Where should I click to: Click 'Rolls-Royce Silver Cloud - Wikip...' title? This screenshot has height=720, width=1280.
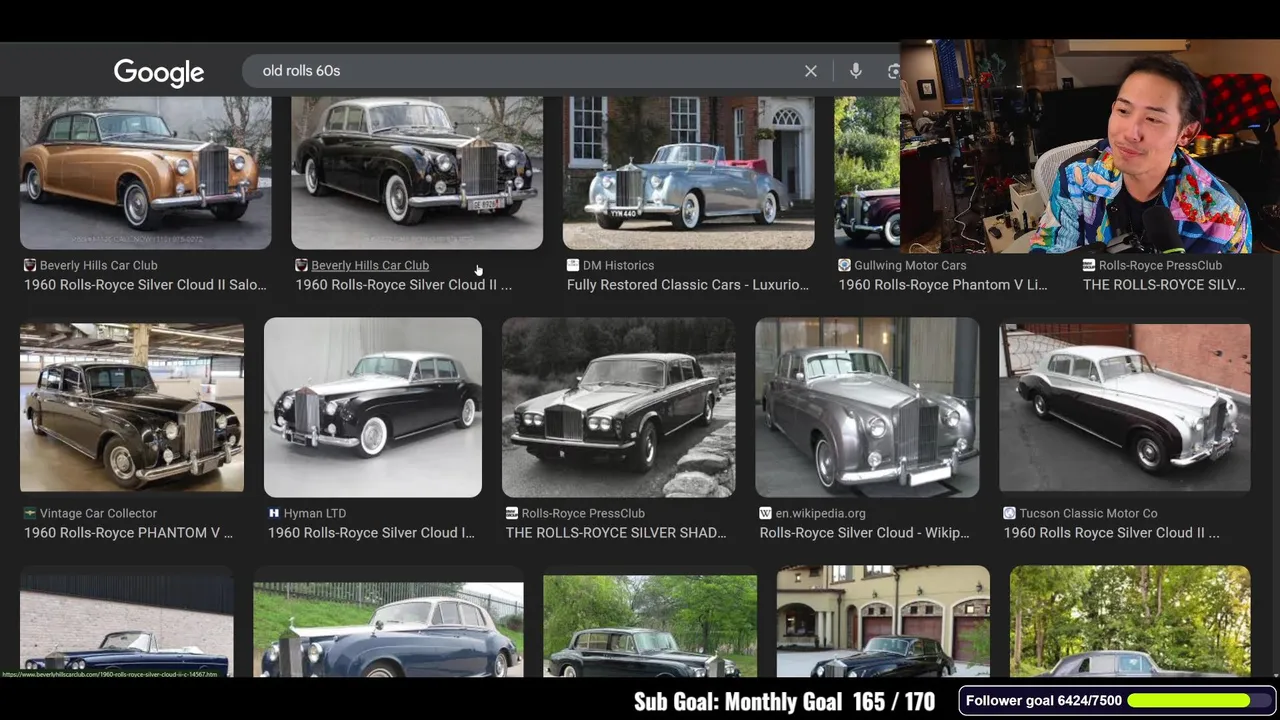864,533
